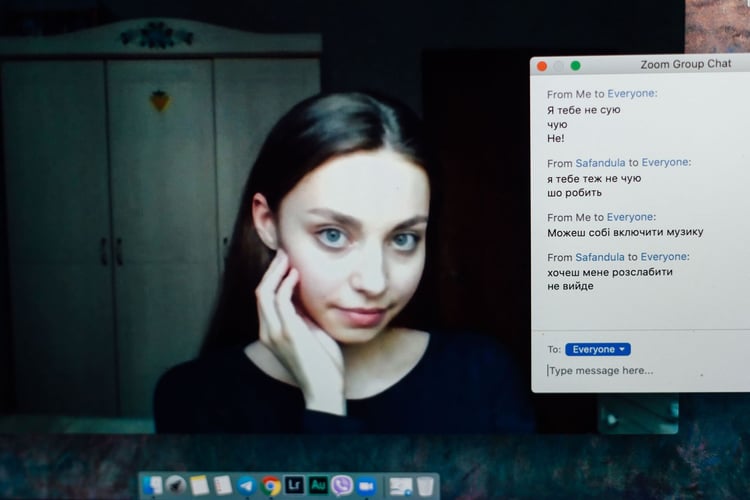Image resolution: width=750 pixels, height=500 pixels.
Task: Select message text "Можеш собі включити музику"
Action: click(x=625, y=233)
